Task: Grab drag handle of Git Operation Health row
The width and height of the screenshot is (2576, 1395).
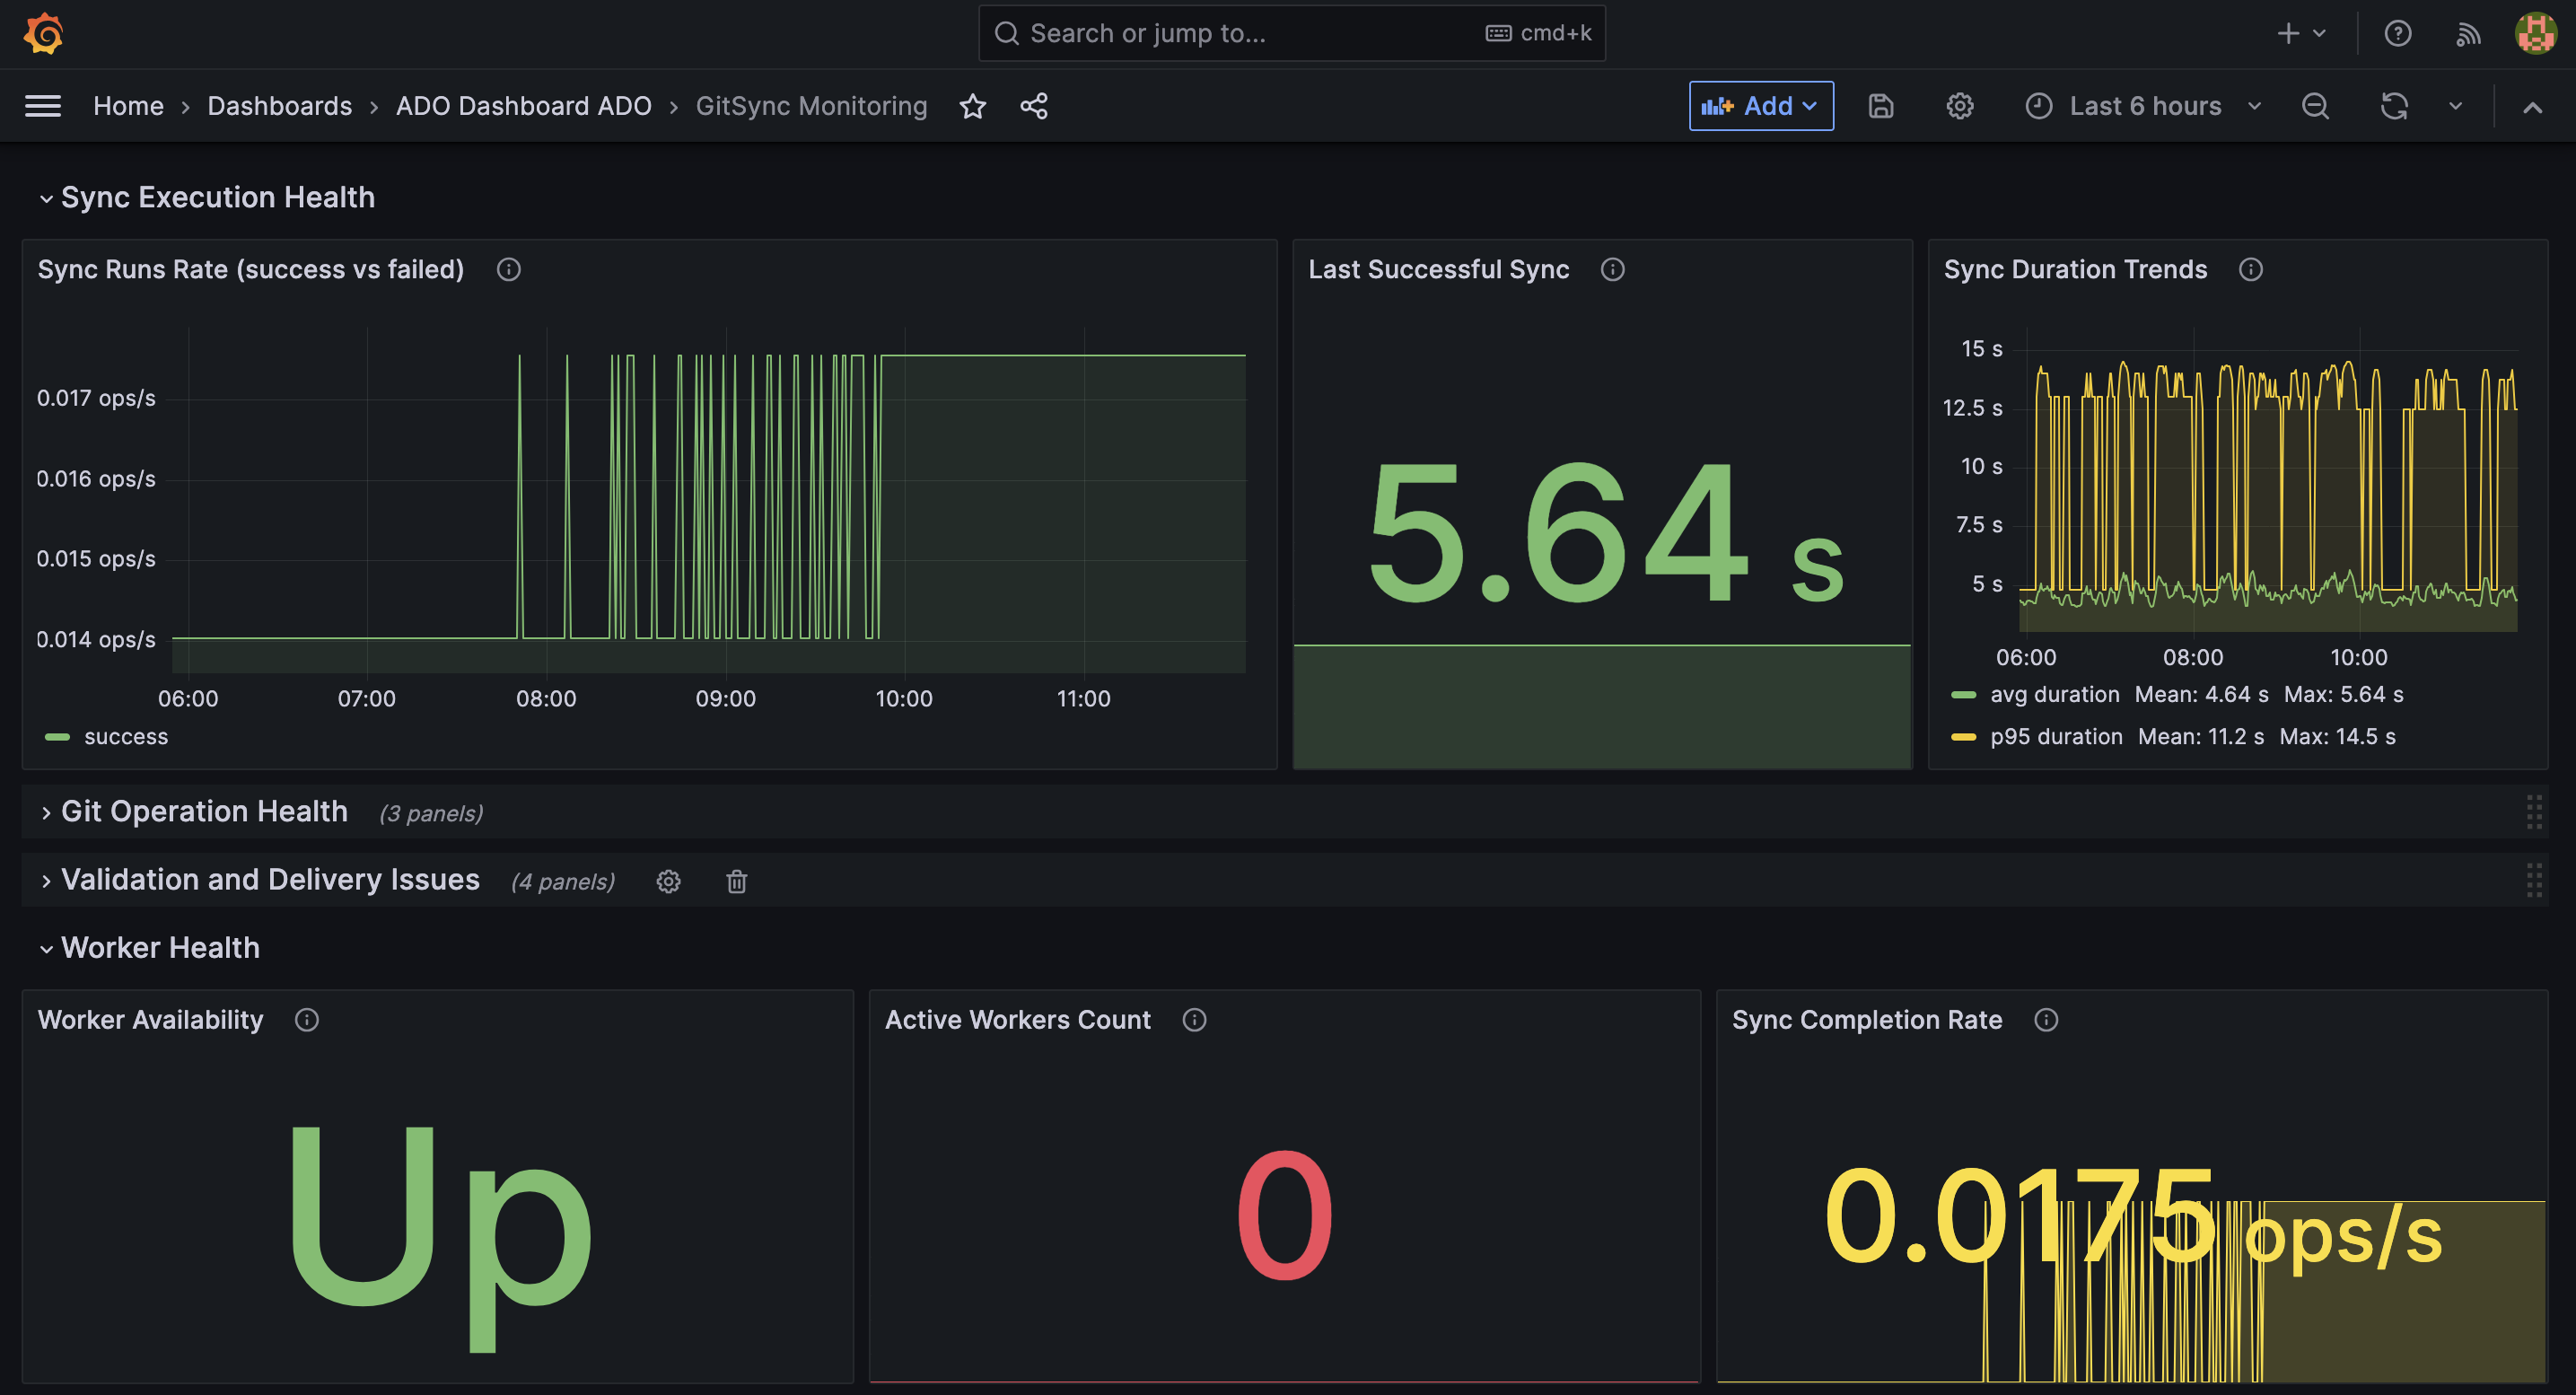Action: point(2534,812)
